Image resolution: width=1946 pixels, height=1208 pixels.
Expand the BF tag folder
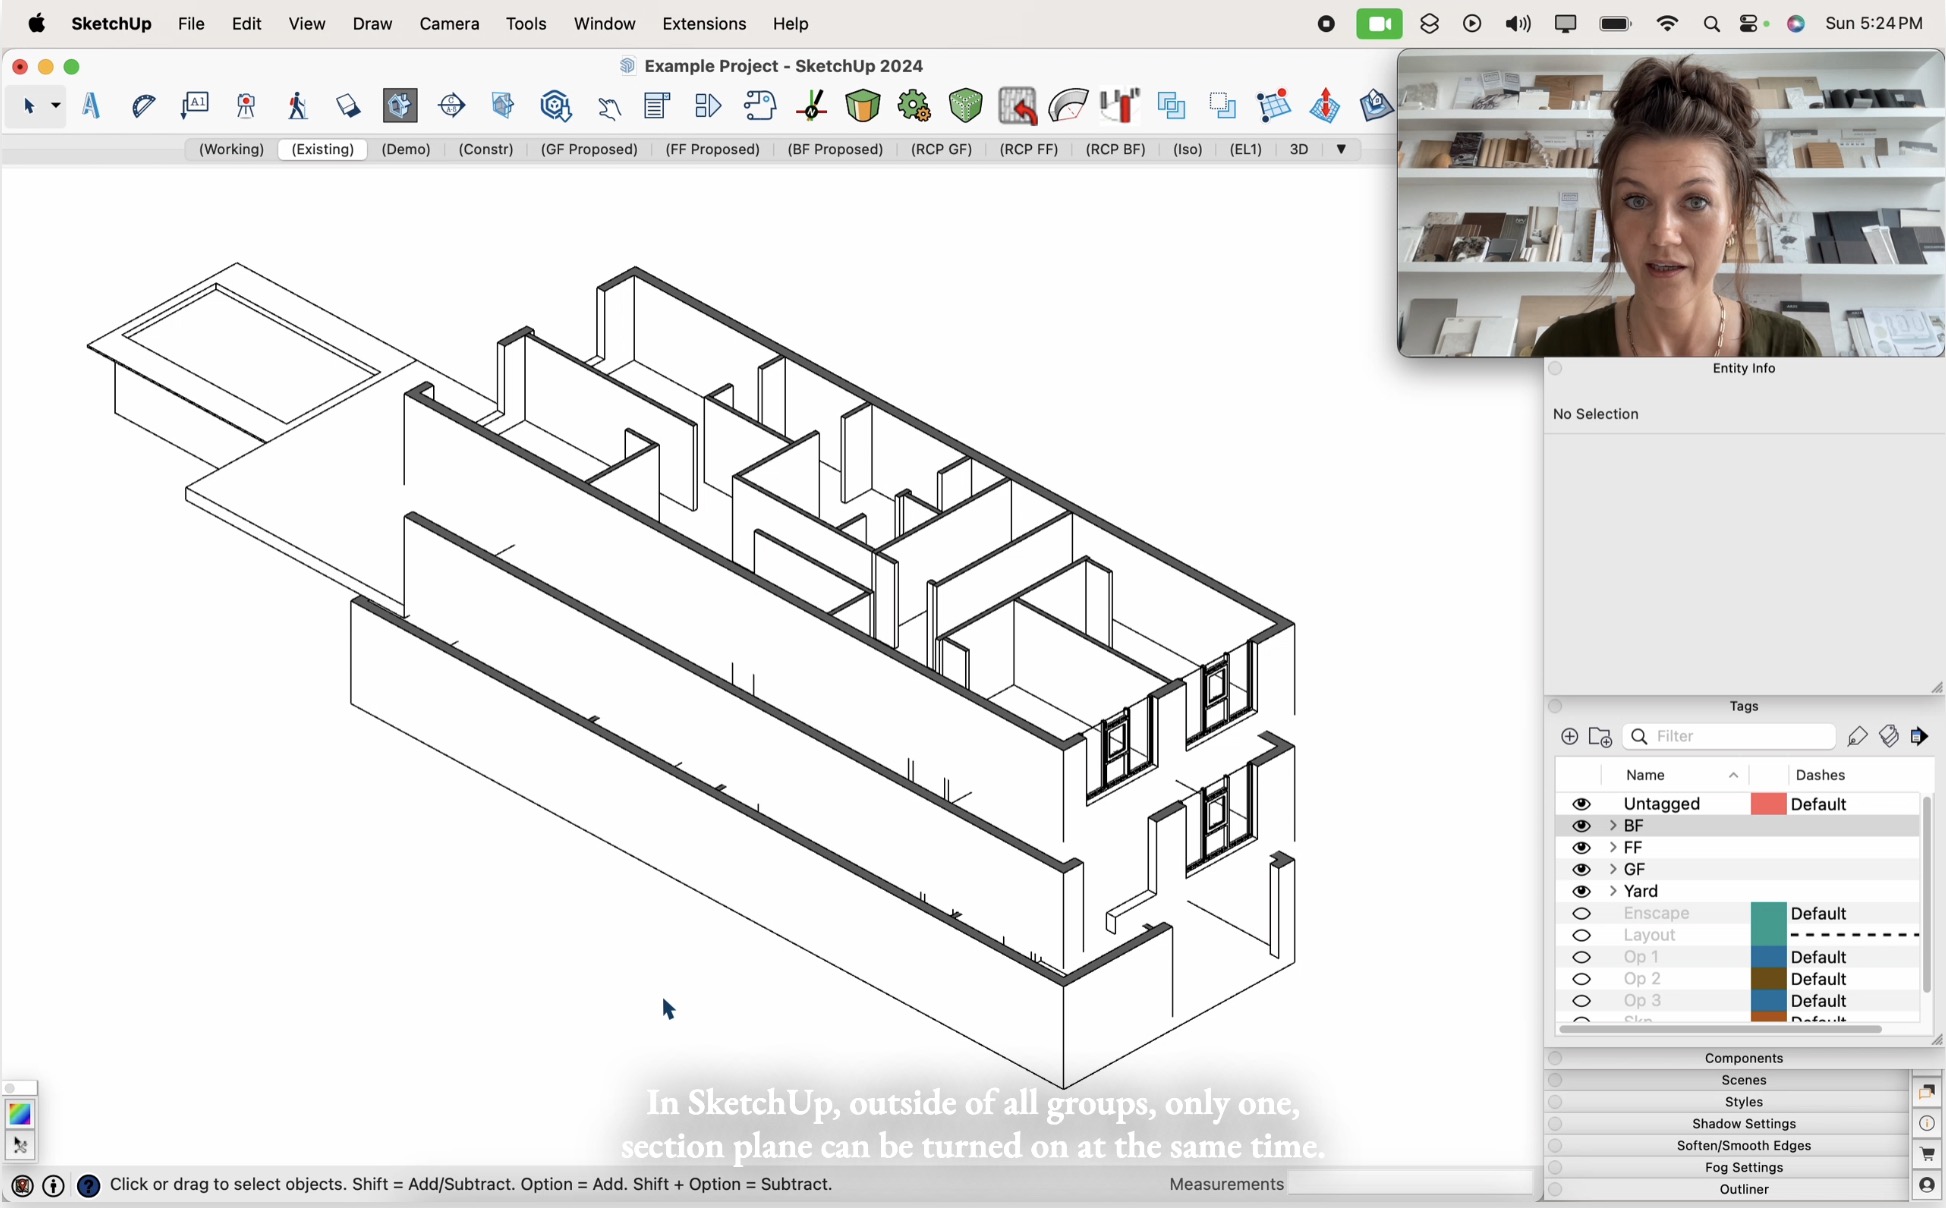coord(1612,825)
